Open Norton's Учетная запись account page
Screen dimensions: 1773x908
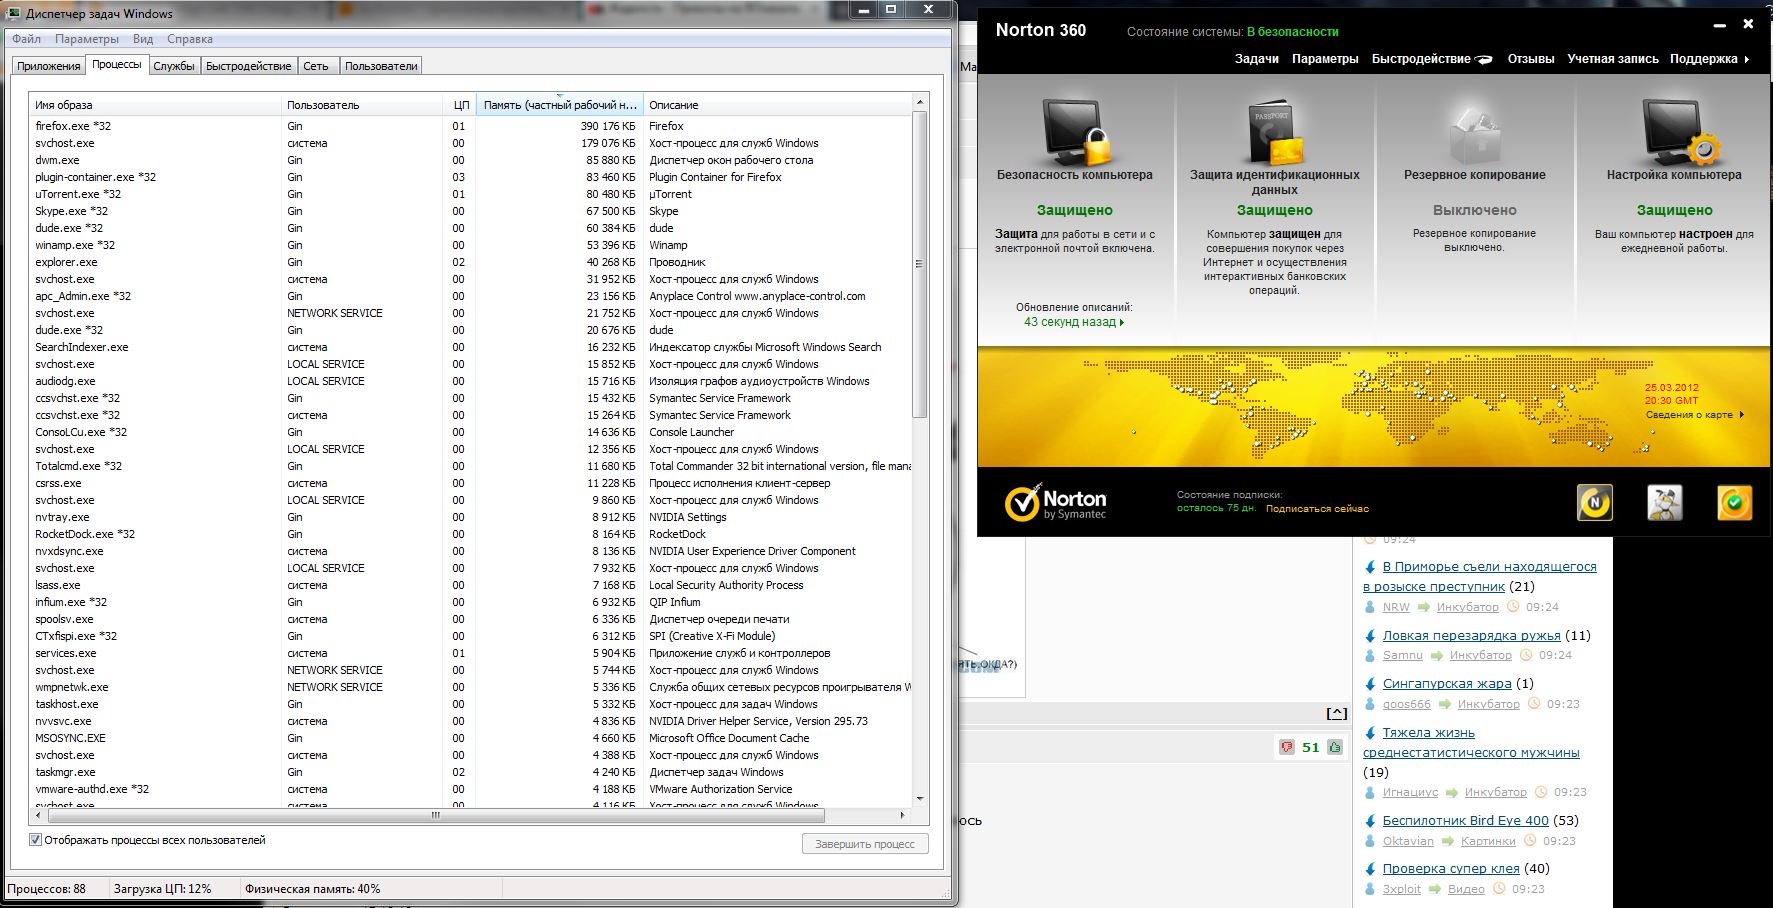click(x=1613, y=59)
